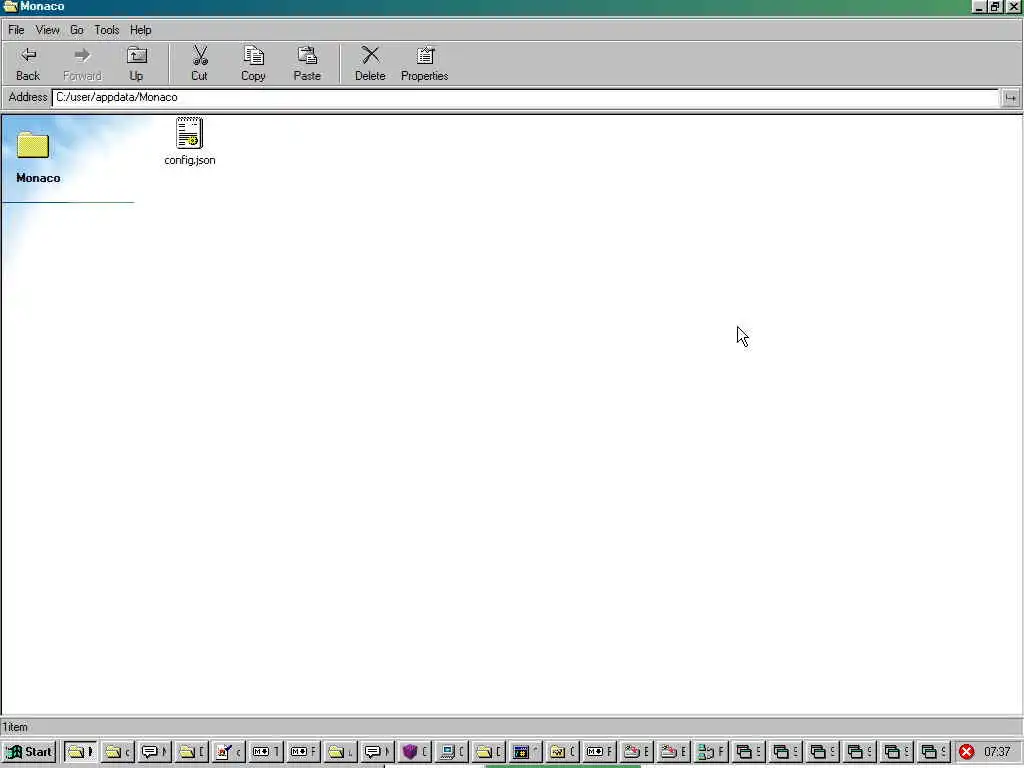Click the red X tray icon

tap(967, 752)
